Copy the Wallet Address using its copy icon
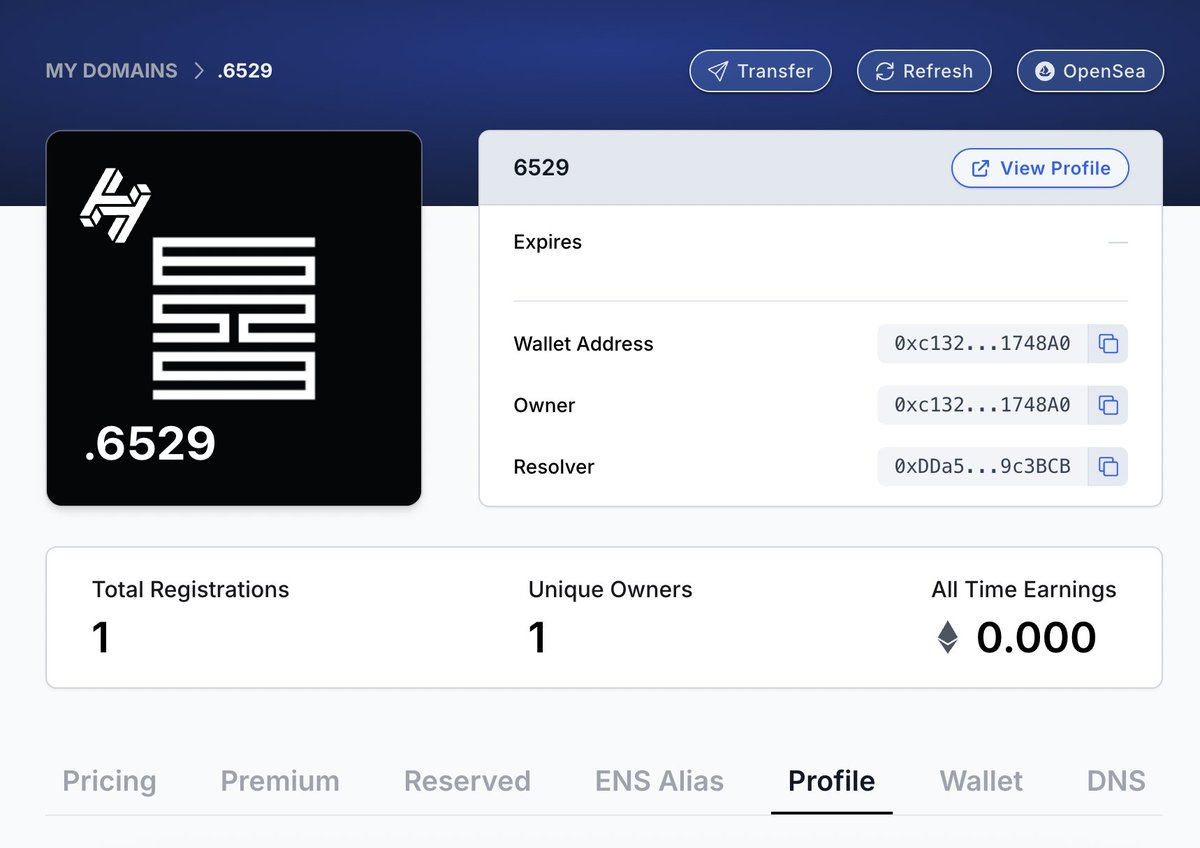Image resolution: width=1200 pixels, height=848 pixels. (x=1108, y=343)
